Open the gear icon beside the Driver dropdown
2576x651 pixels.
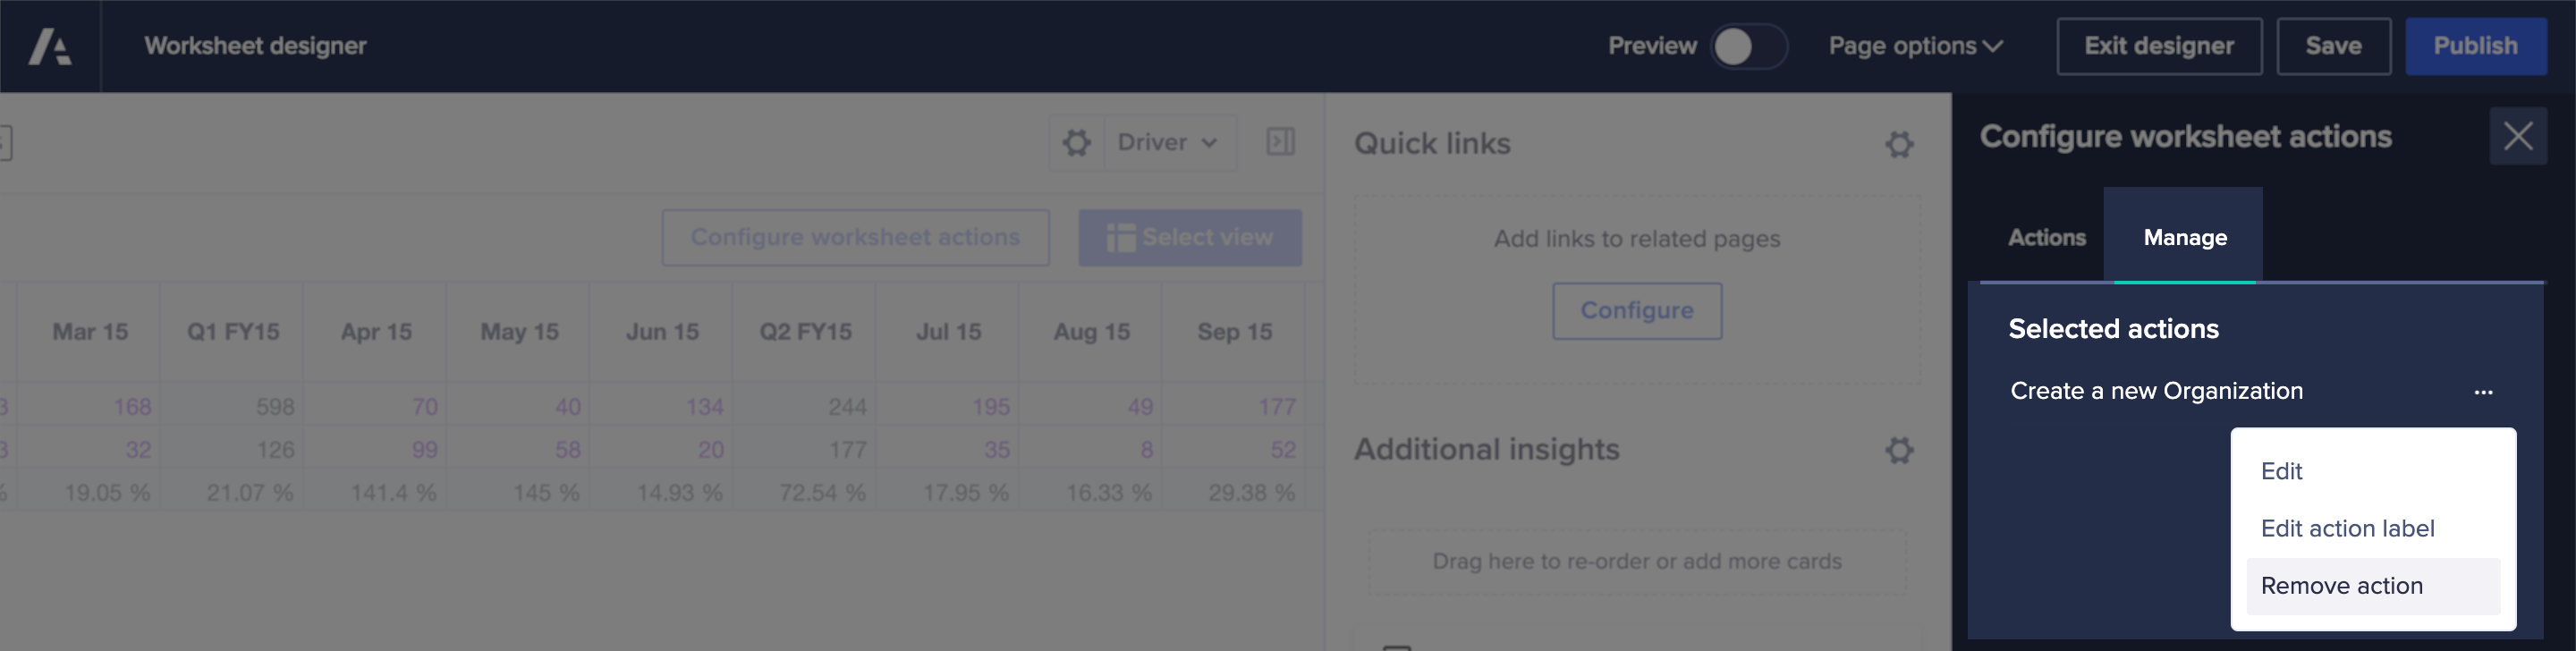[x=1075, y=142]
